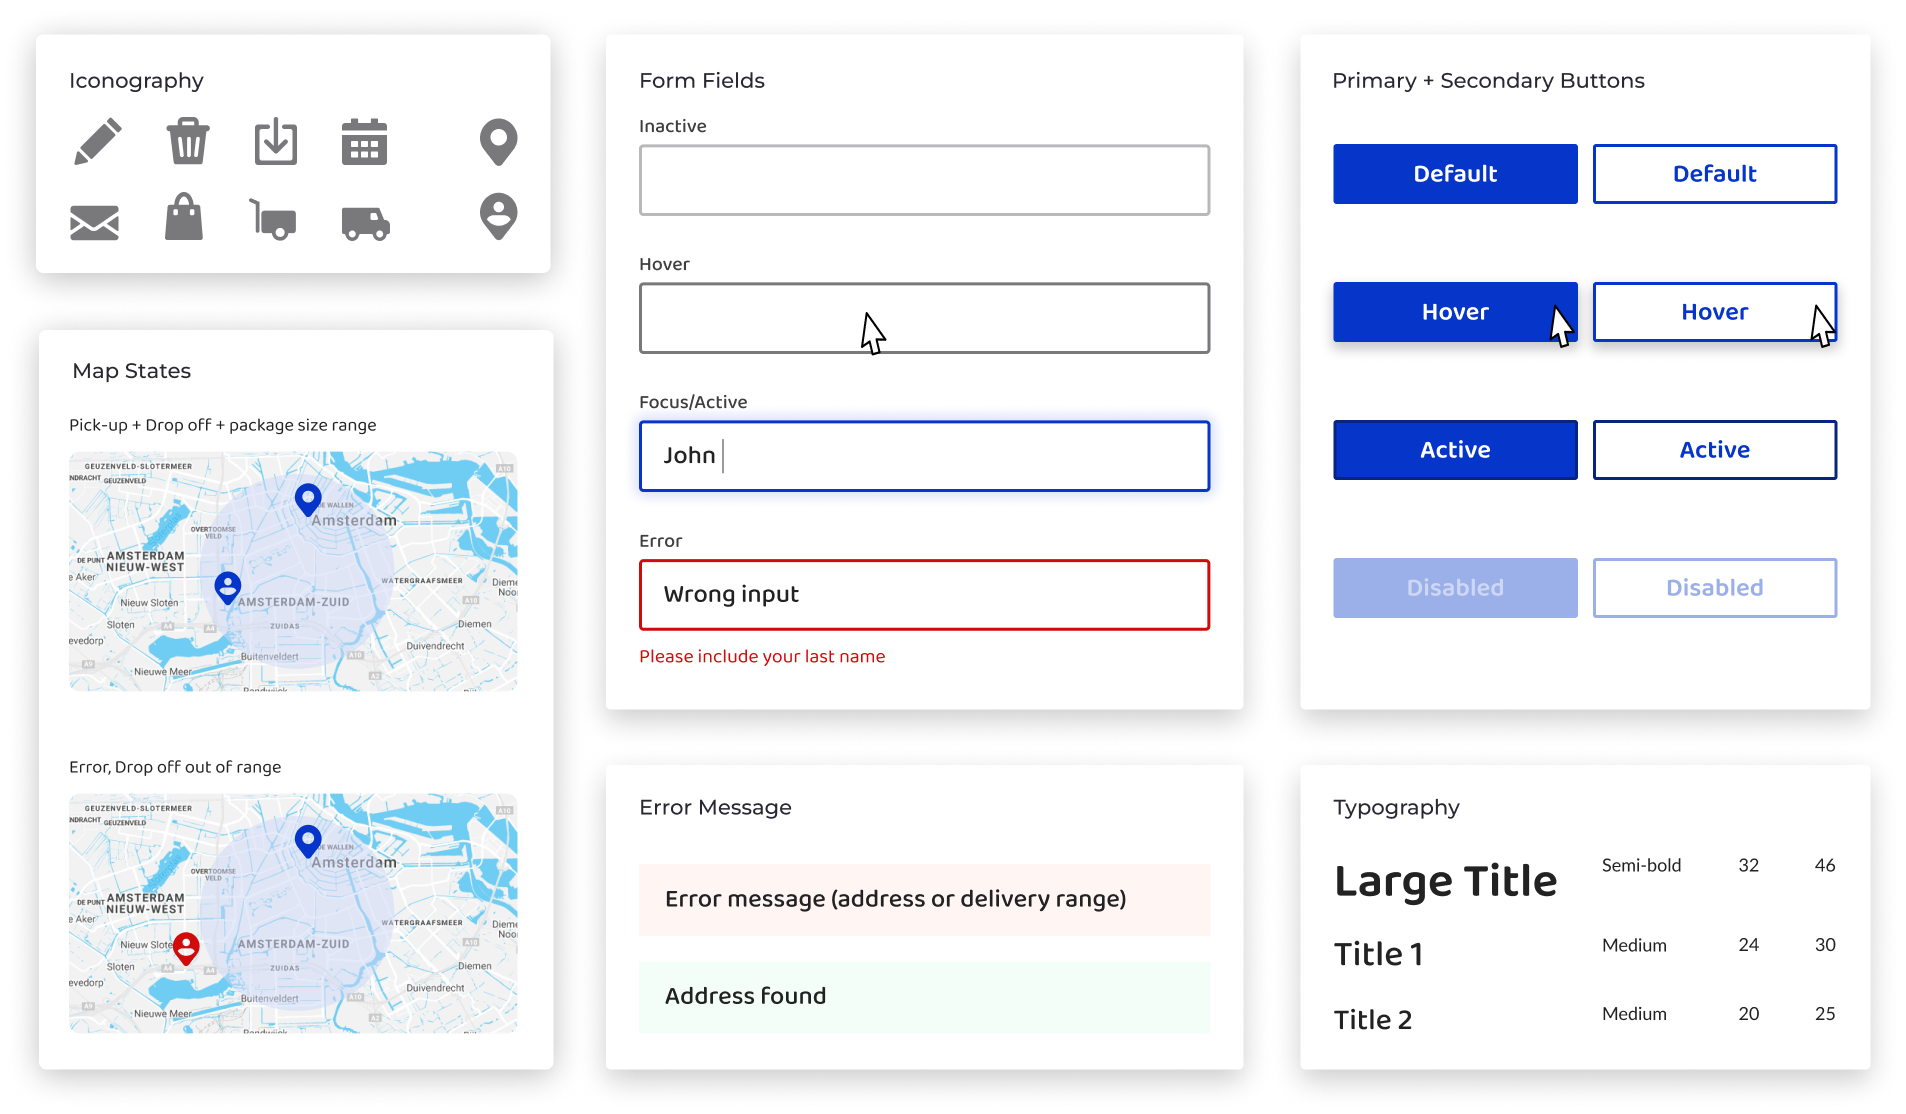Viewport: 1906px width, 1114px height.
Task: Click the Primary + Secondary Buttons heading
Action: (1488, 81)
